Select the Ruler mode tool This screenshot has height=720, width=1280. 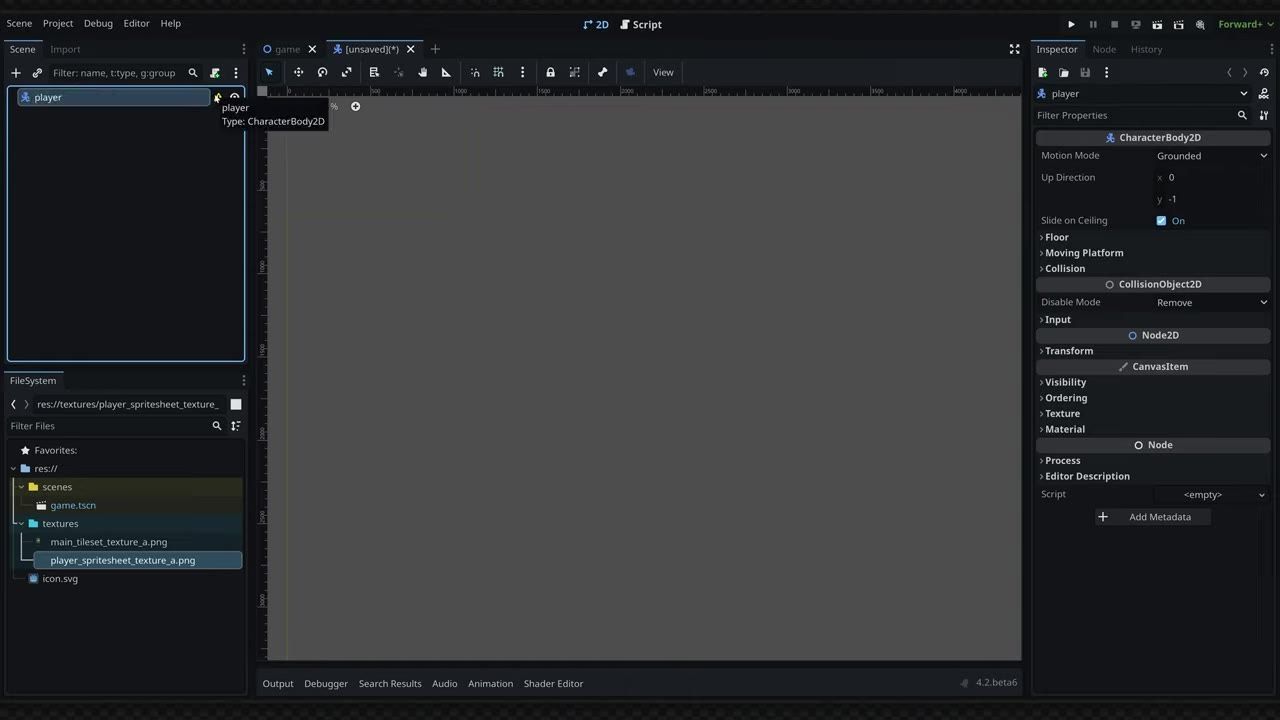coord(446,72)
